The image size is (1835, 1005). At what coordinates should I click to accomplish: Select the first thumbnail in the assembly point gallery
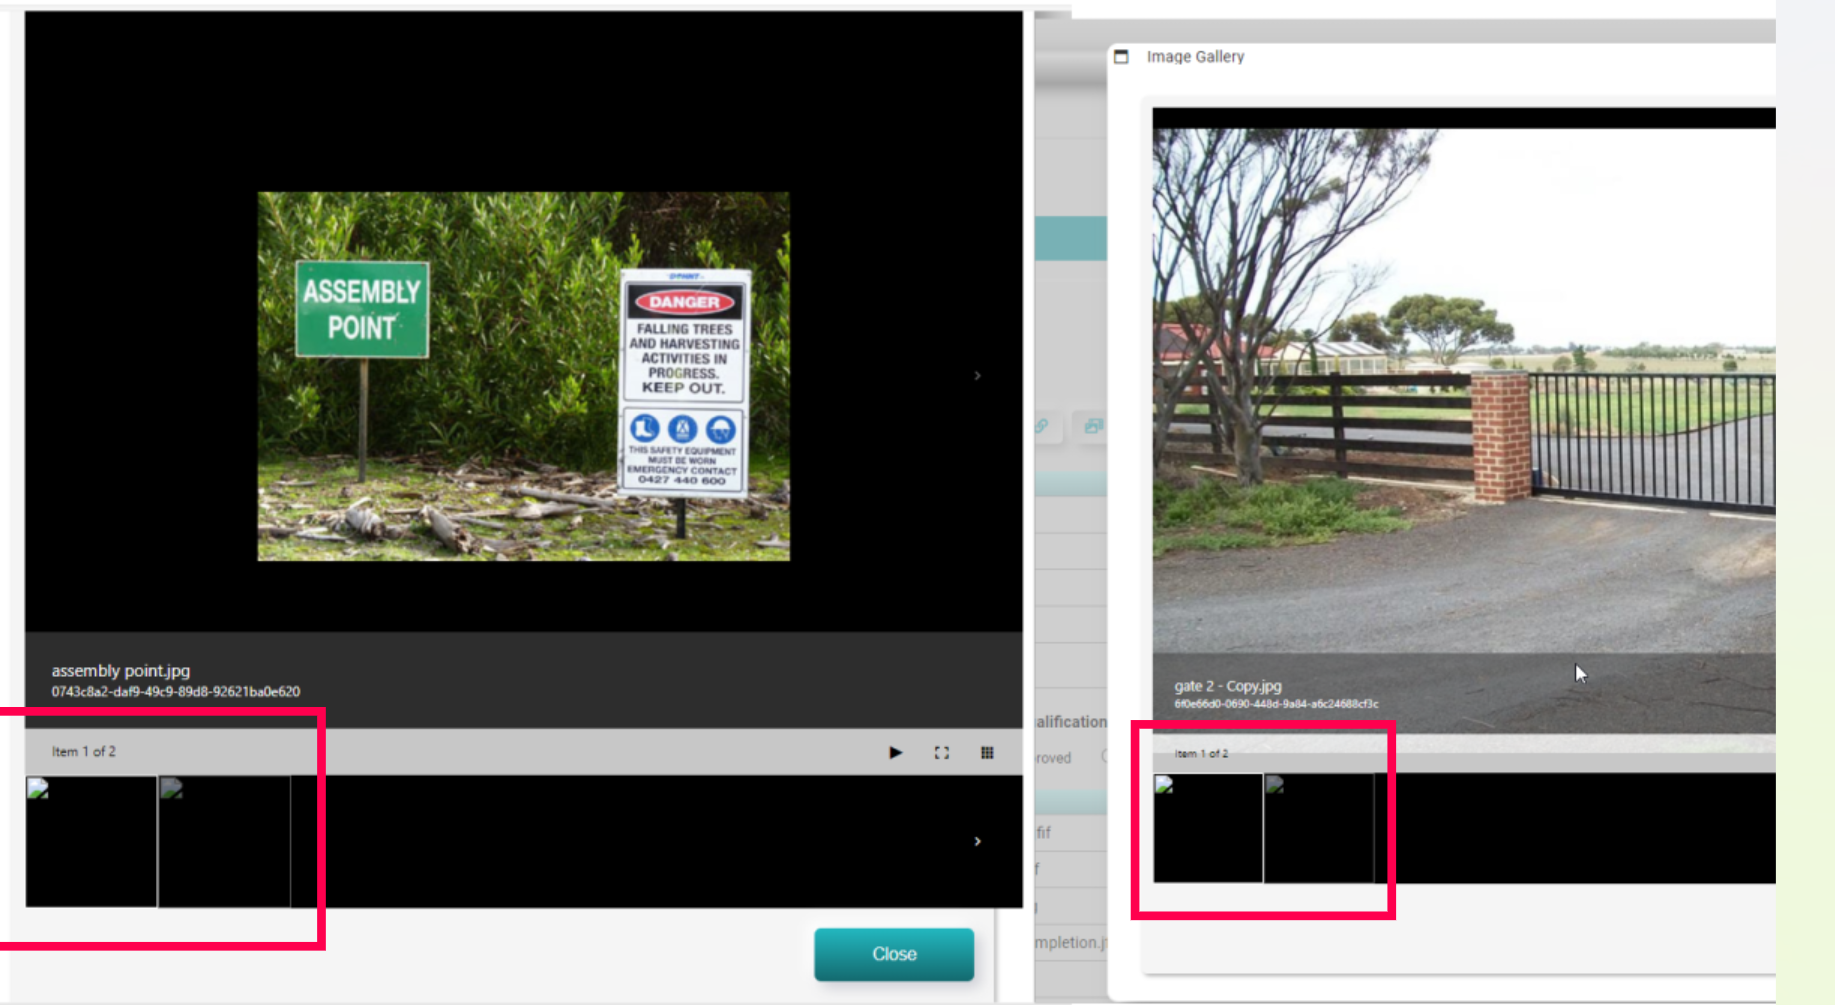click(91, 841)
